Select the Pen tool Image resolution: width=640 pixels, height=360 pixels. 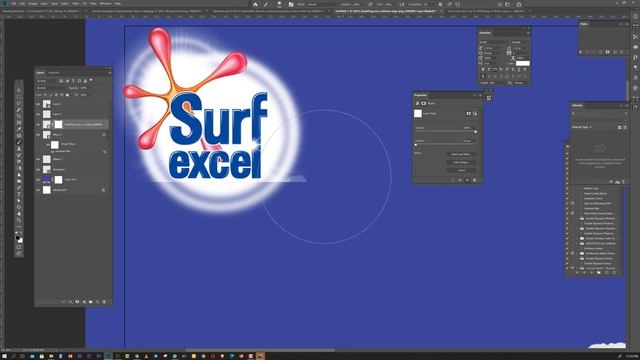click(19, 188)
